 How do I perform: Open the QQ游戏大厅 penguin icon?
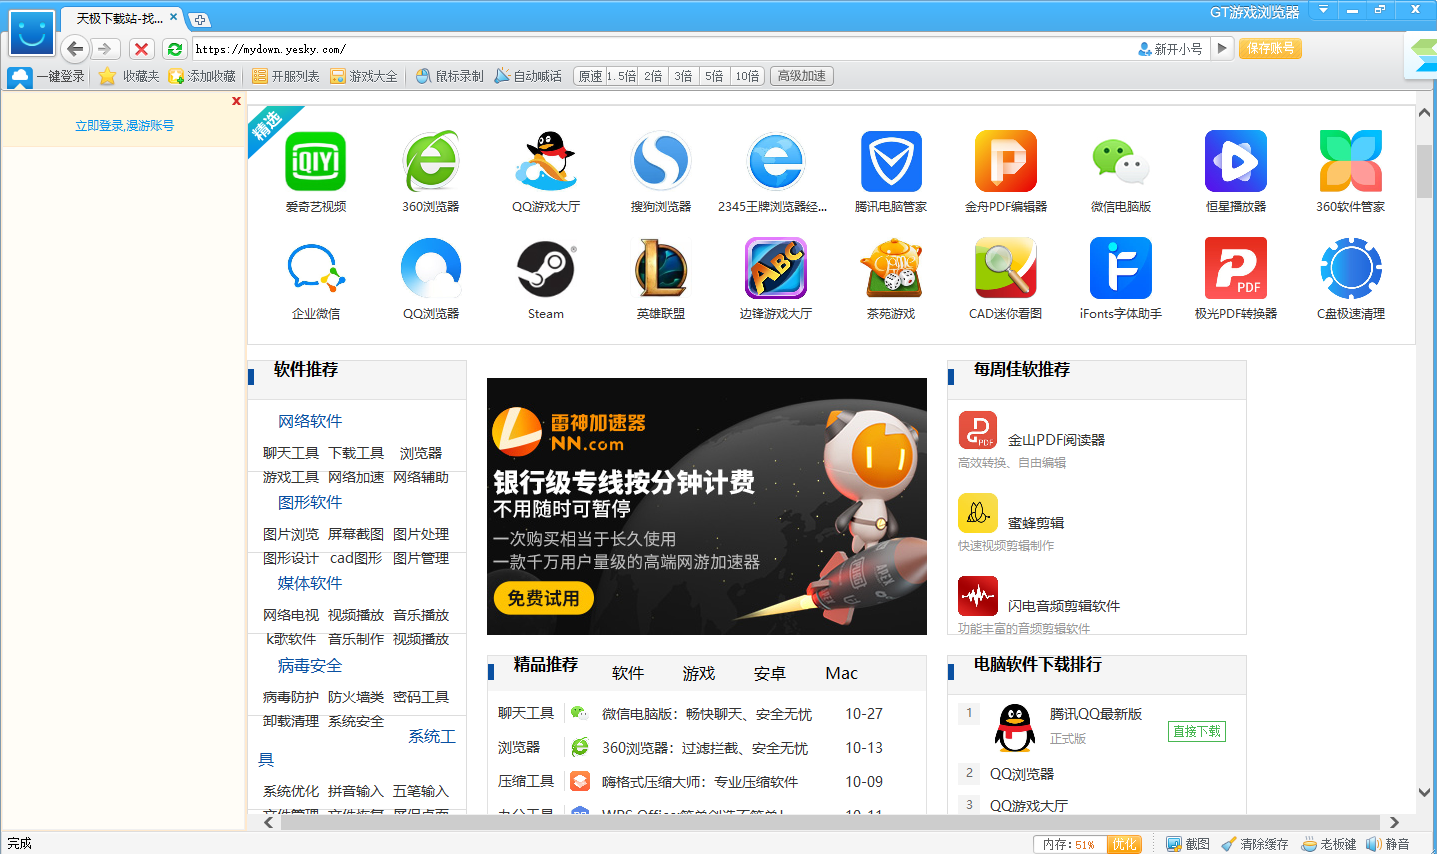(x=546, y=161)
